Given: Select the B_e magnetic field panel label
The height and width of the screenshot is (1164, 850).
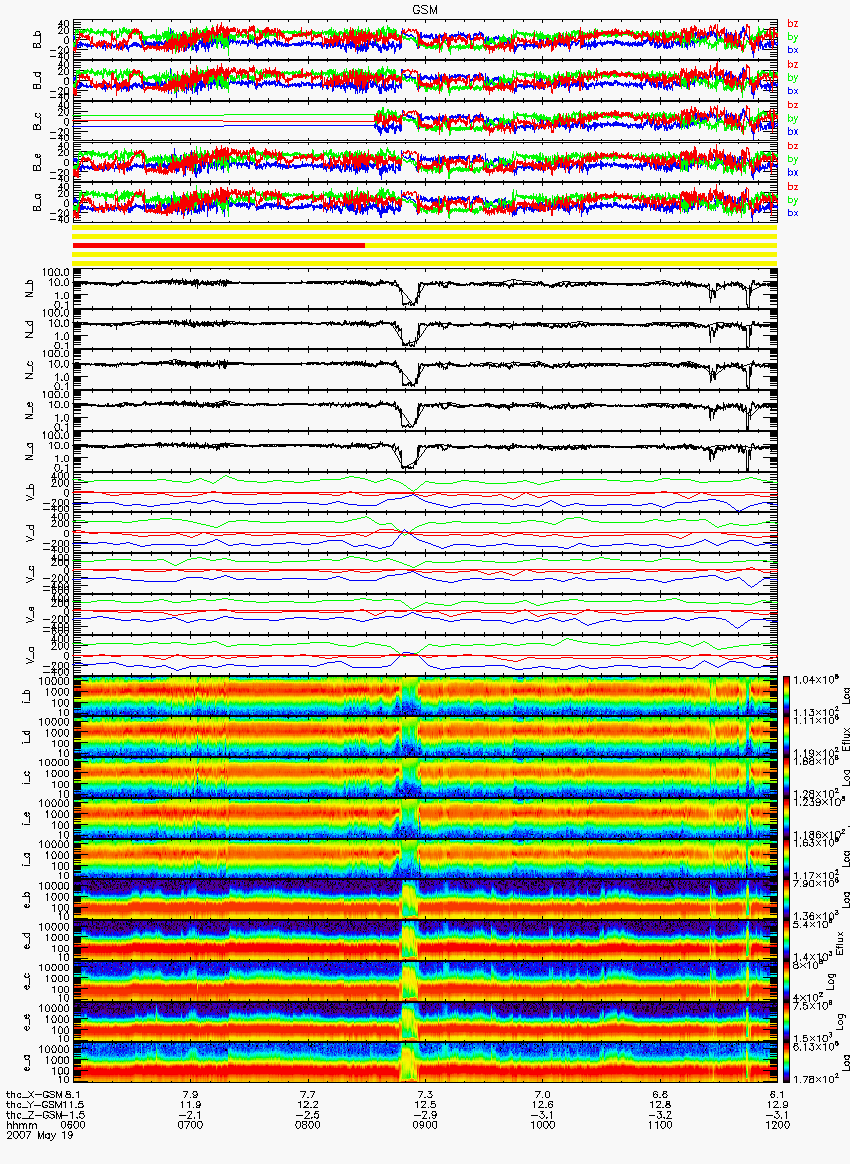Looking at the screenshot, I should (x=37, y=163).
